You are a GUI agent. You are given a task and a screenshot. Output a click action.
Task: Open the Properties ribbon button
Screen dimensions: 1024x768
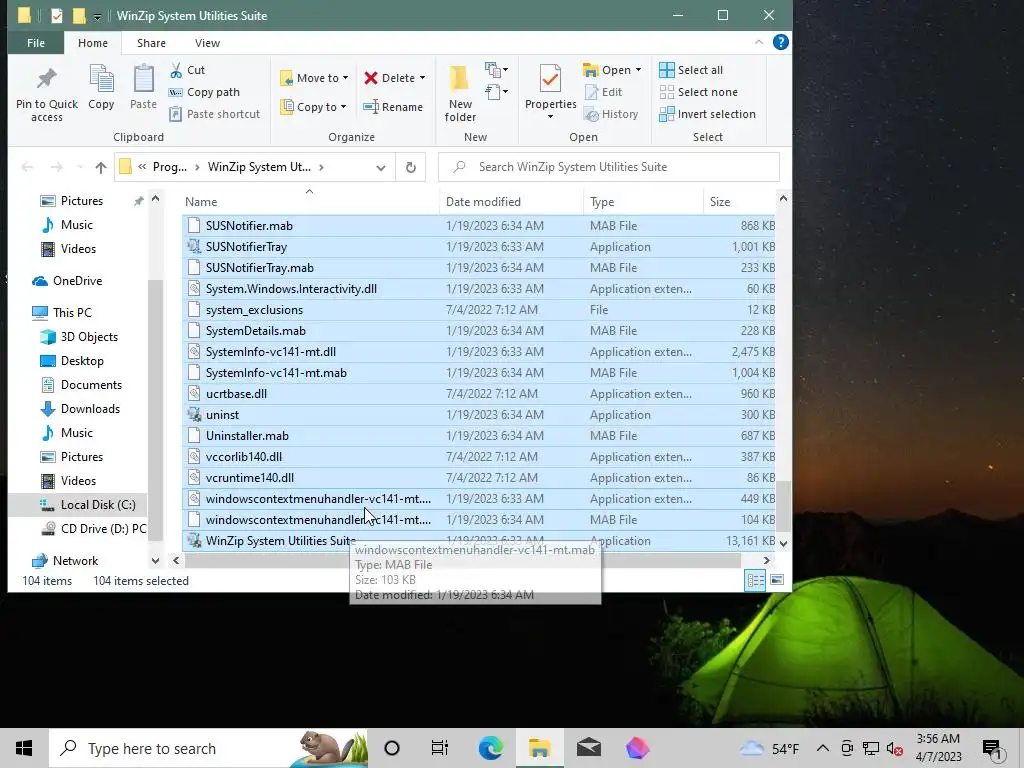[x=551, y=92]
